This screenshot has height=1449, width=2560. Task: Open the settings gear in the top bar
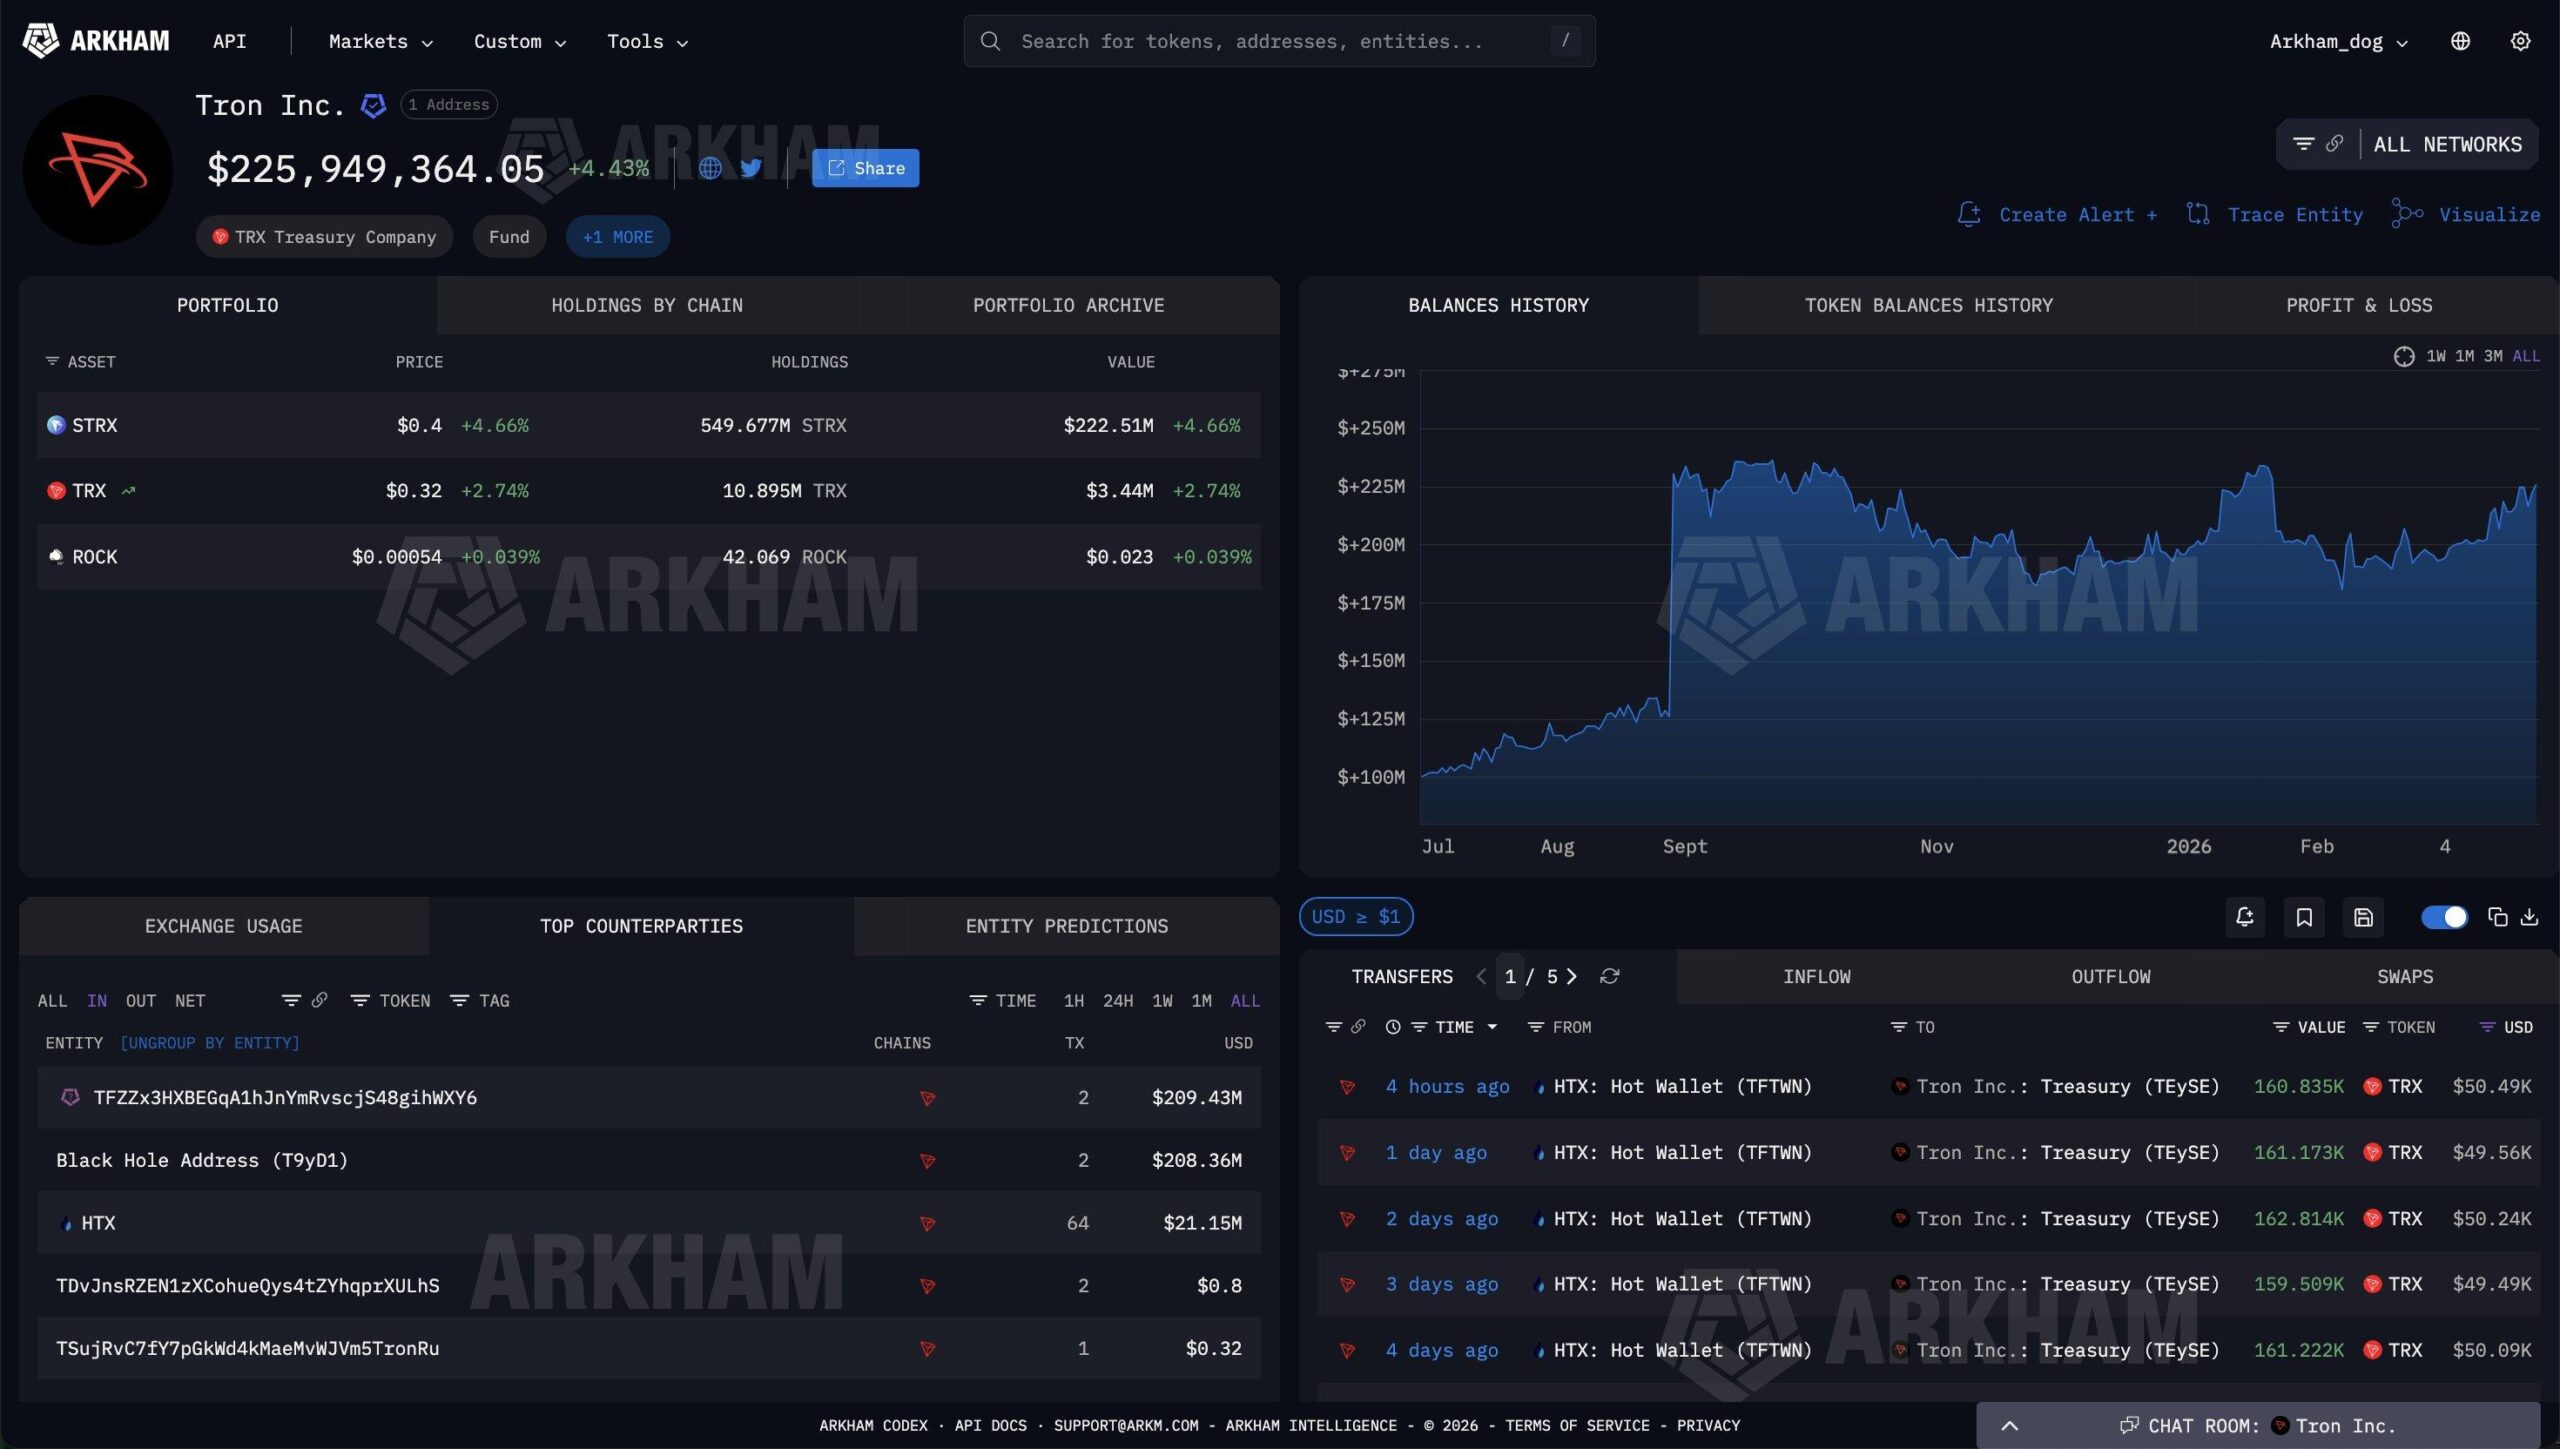pos(2522,41)
